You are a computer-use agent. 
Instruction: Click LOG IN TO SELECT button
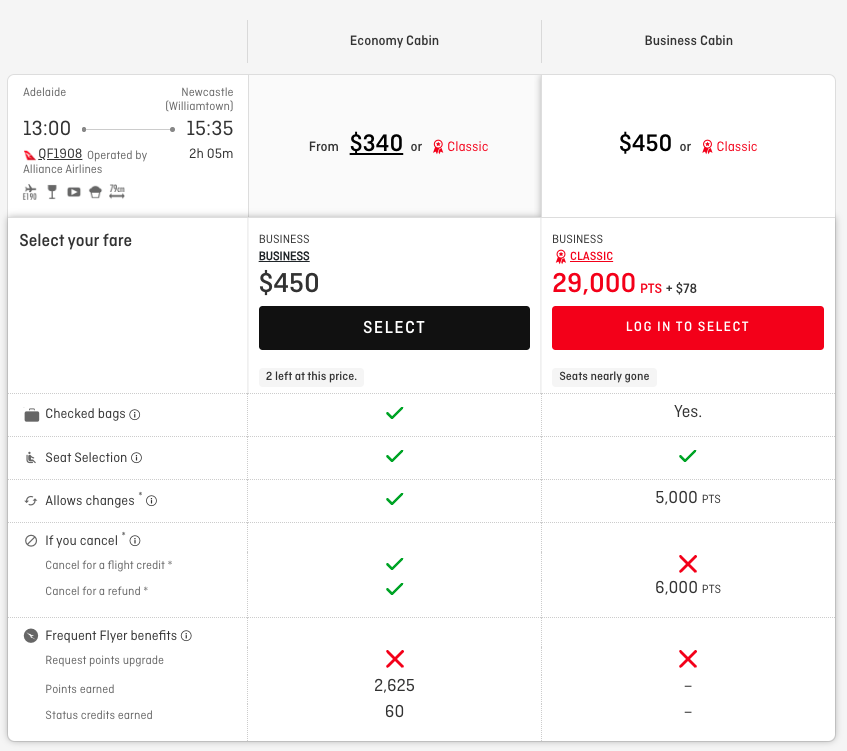[x=688, y=328]
